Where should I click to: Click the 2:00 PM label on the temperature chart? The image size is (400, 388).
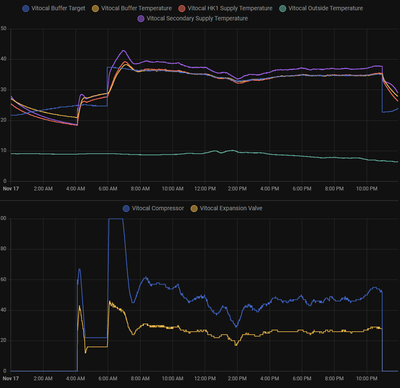(237, 189)
